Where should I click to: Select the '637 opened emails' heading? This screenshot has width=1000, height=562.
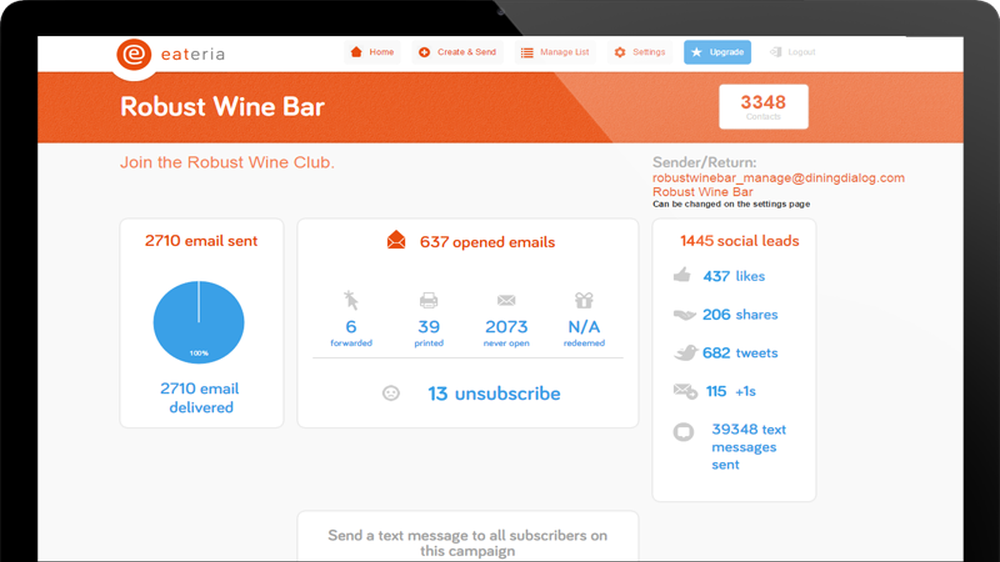pos(487,242)
